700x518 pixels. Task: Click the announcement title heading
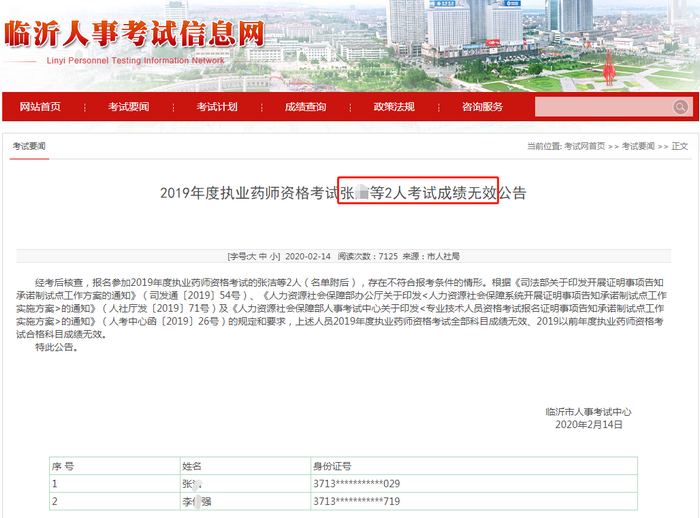[x=343, y=193]
